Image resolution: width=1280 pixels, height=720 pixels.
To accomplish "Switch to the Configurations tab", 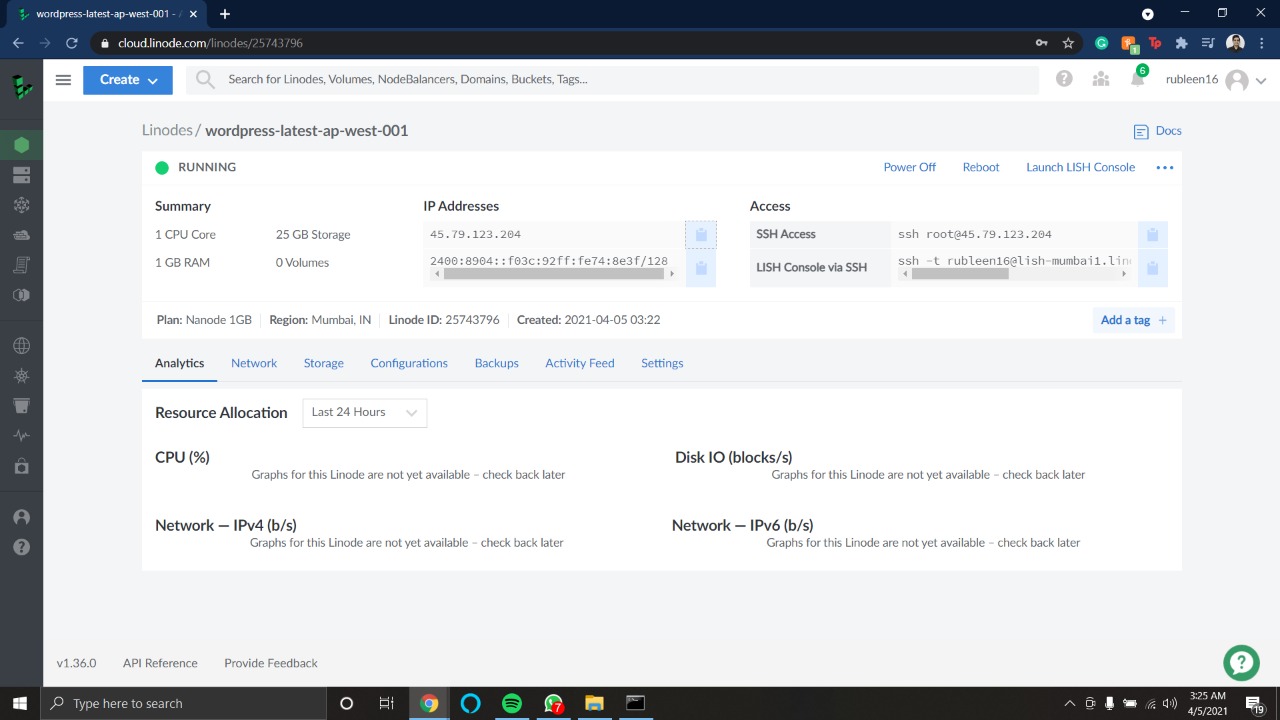I will tap(409, 363).
